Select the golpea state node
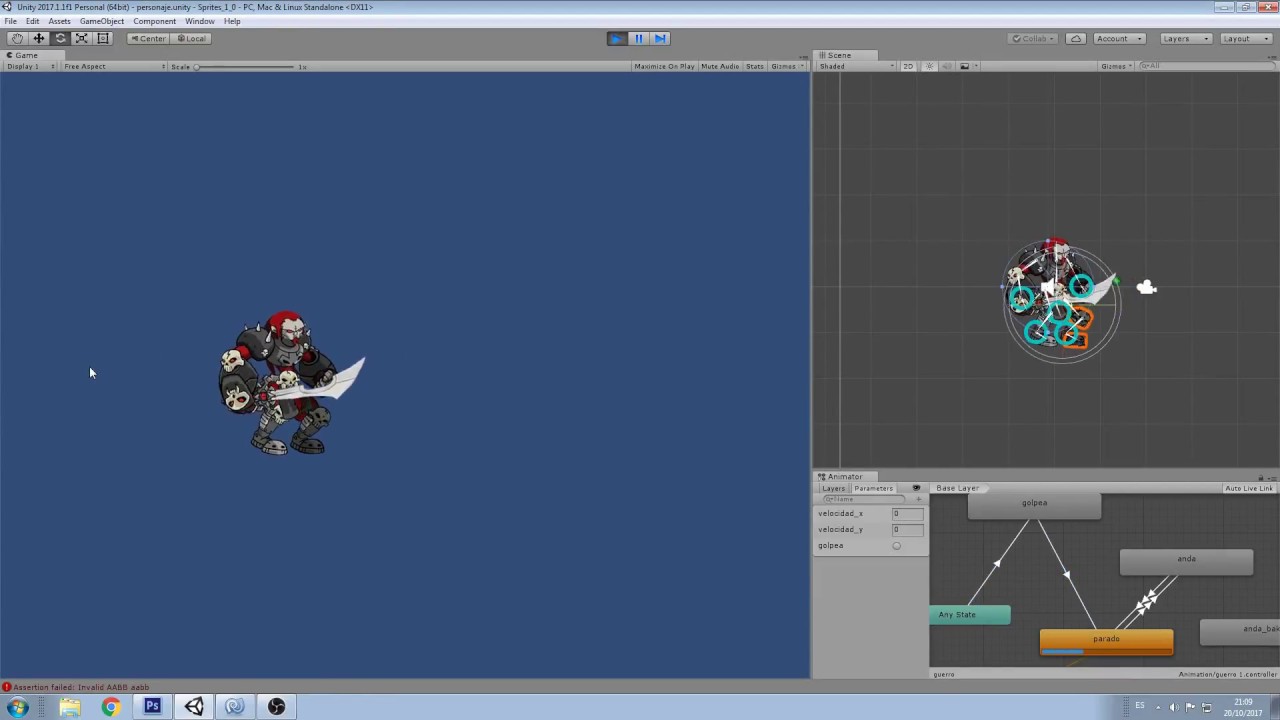This screenshot has width=1280, height=720. 1034,506
